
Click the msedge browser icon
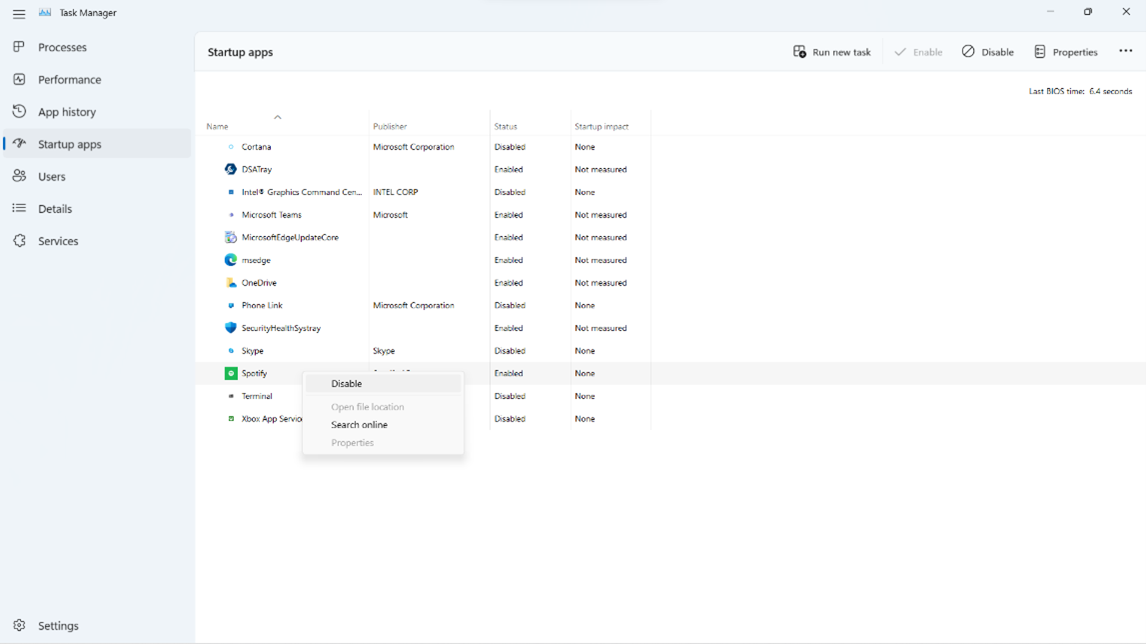(231, 260)
